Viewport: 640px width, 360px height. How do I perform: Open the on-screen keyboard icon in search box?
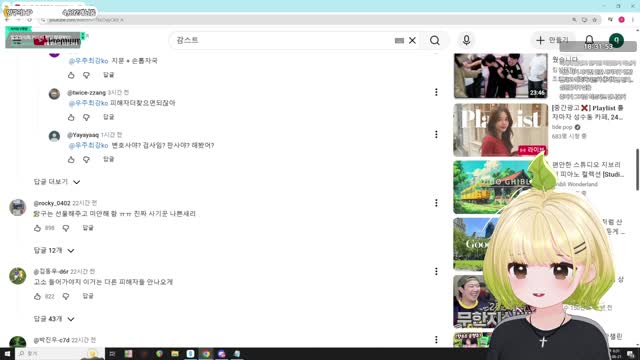pos(399,40)
